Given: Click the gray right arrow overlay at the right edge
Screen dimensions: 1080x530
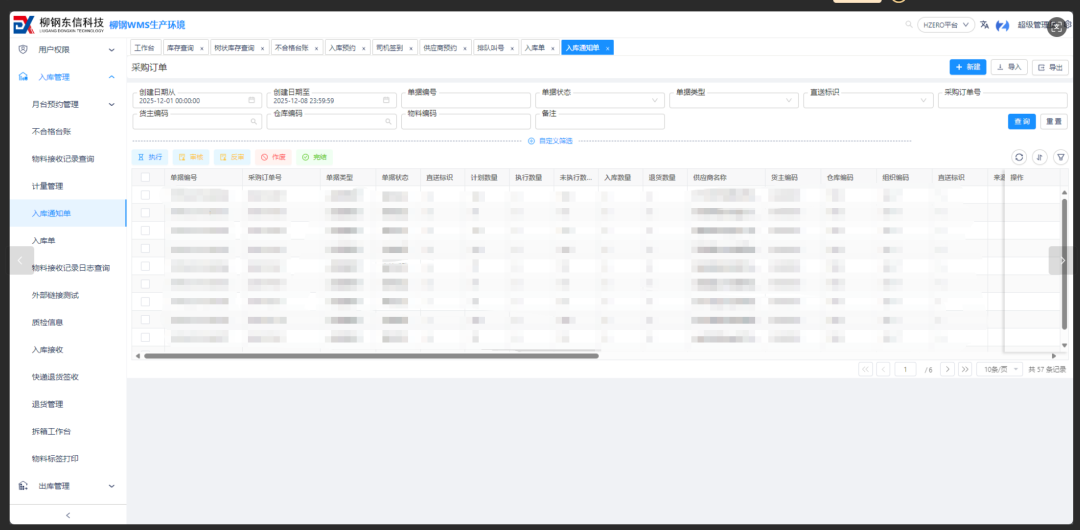Looking at the screenshot, I should (1061, 260).
